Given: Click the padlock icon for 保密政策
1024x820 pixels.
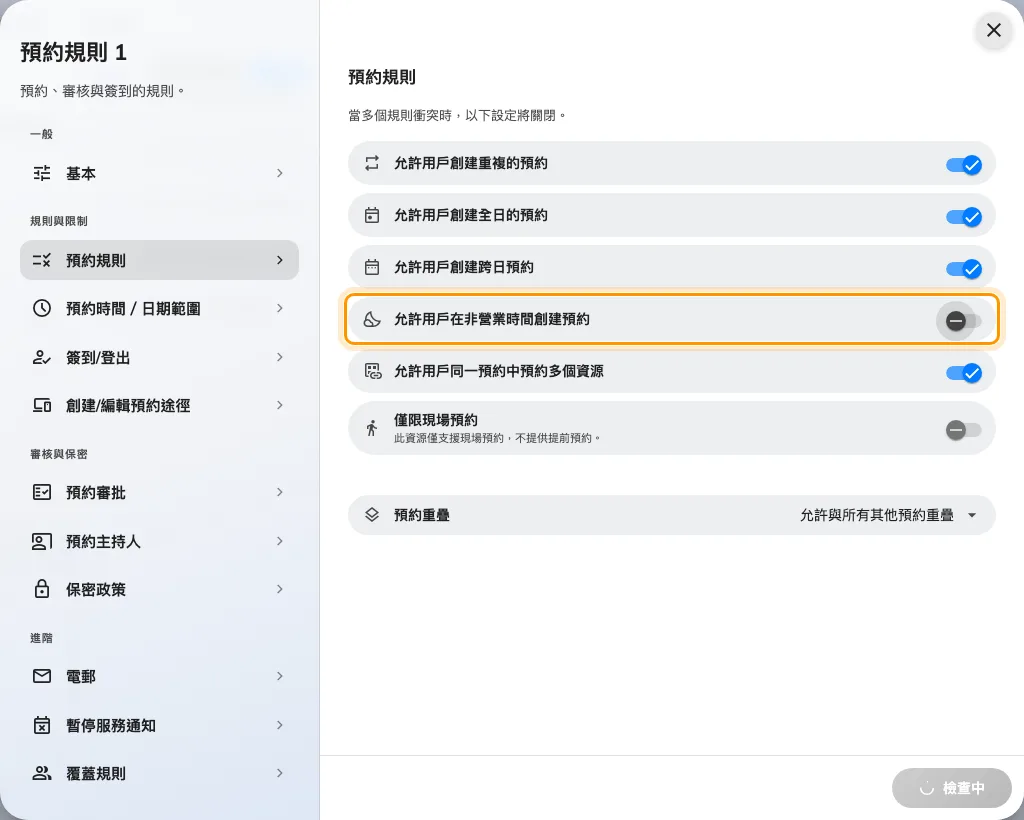Looking at the screenshot, I should pos(42,589).
